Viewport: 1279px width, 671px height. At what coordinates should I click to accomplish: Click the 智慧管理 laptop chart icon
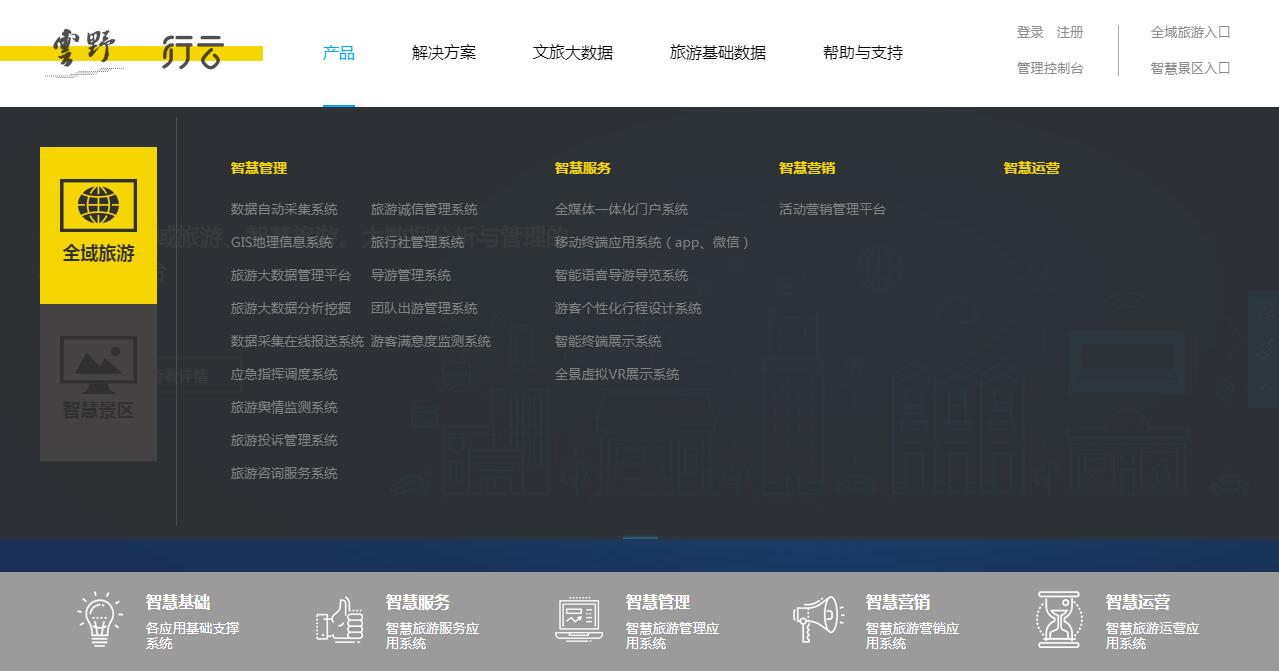(x=579, y=619)
